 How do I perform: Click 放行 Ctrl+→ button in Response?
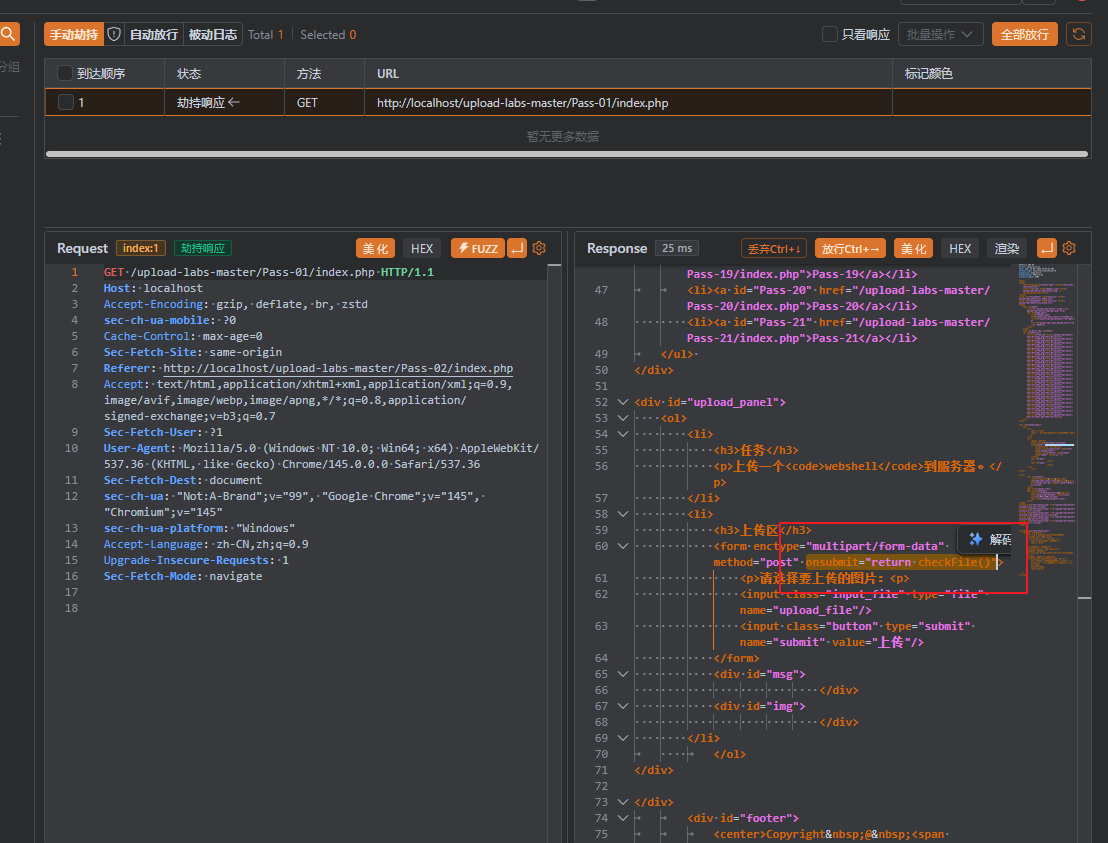click(x=850, y=248)
